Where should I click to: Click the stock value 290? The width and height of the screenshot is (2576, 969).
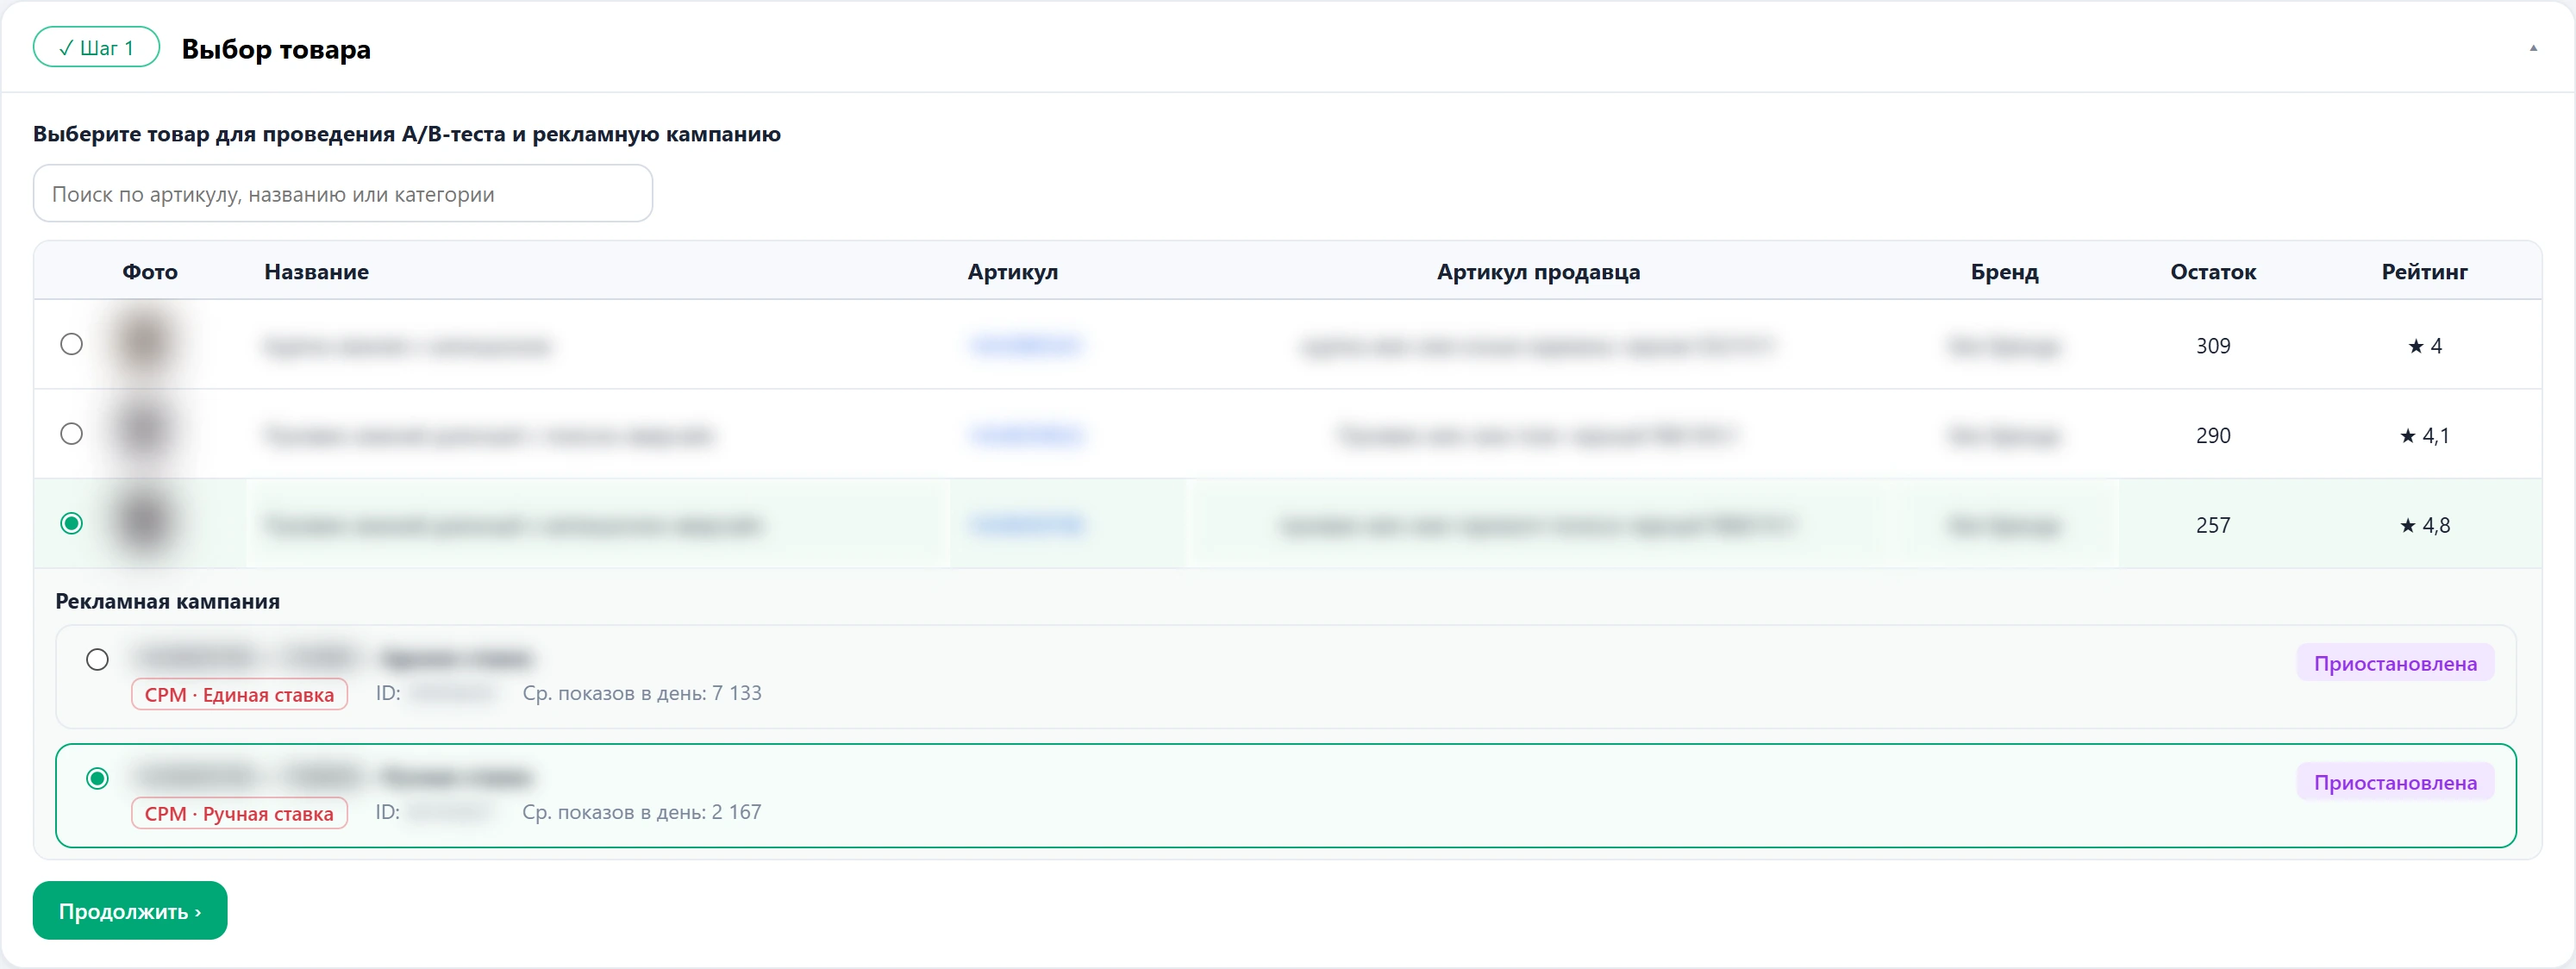coord(2213,436)
